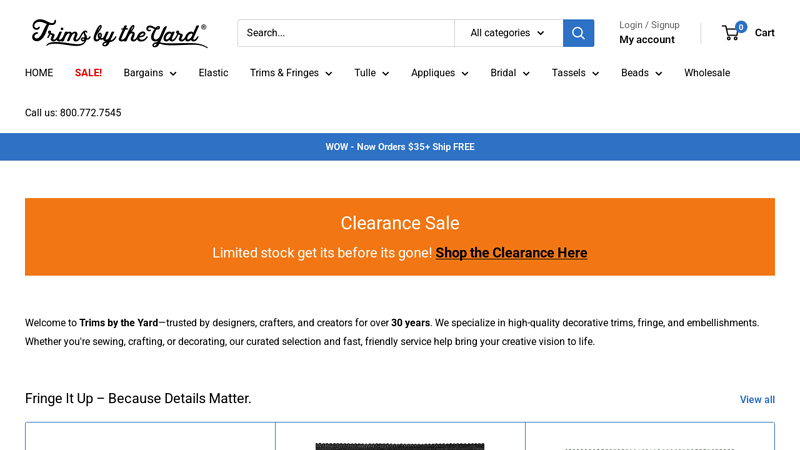This screenshot has width=800, height=450.
Task: Open the Wholesale page
Action: tap(707, 73)
